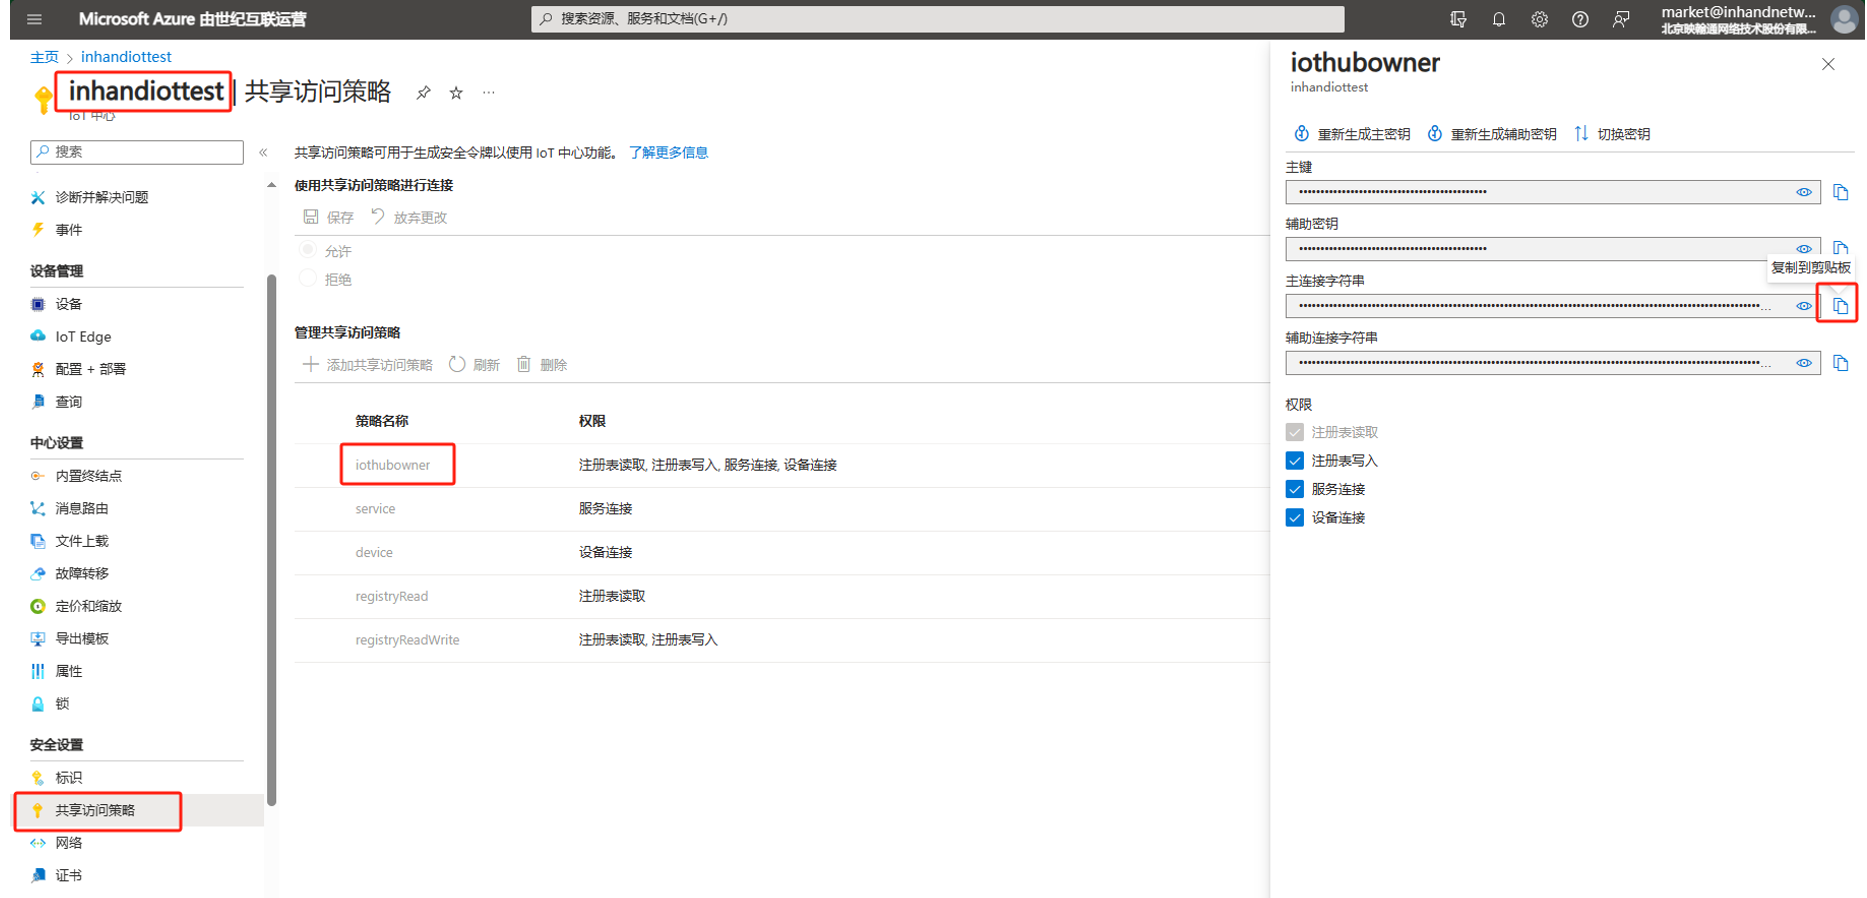Open 内置终结点 menu item
Viewport: 1867px width, 898px height.
76,476
